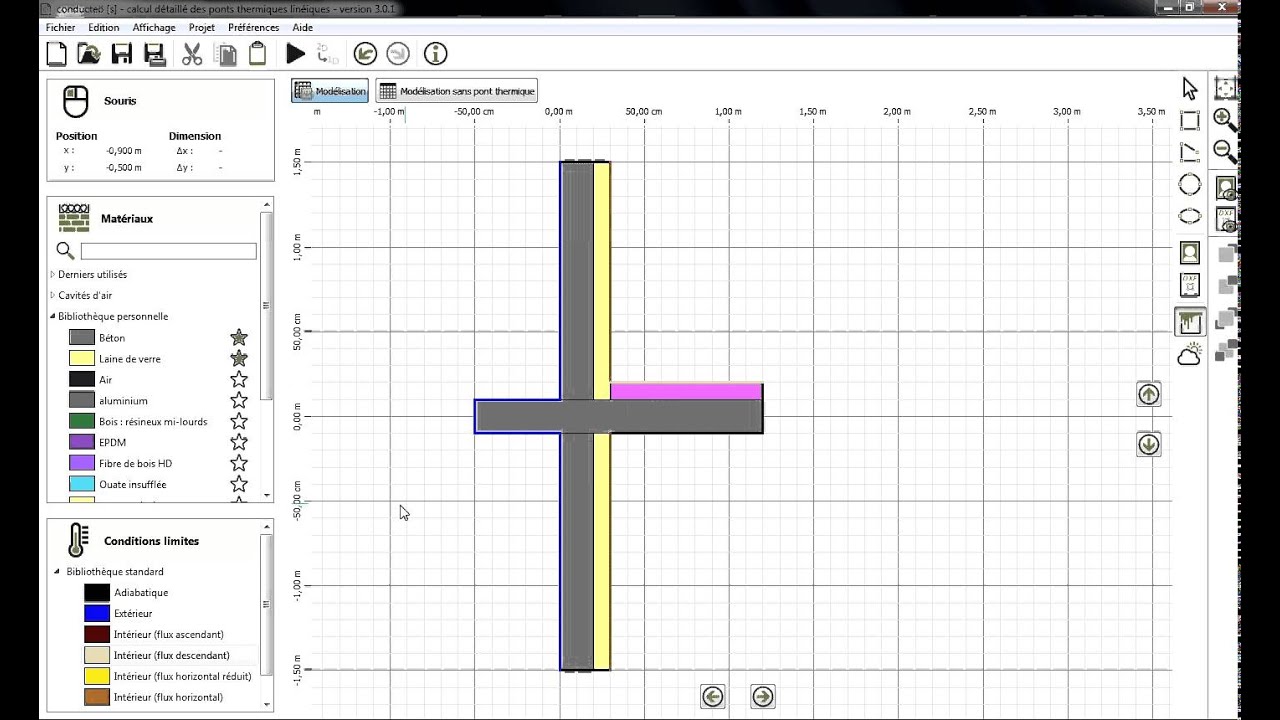Pan the canvas up with the up arrow
Image resolution: width=1280 pixels, height=720 pixels.
click(1148, 394)
